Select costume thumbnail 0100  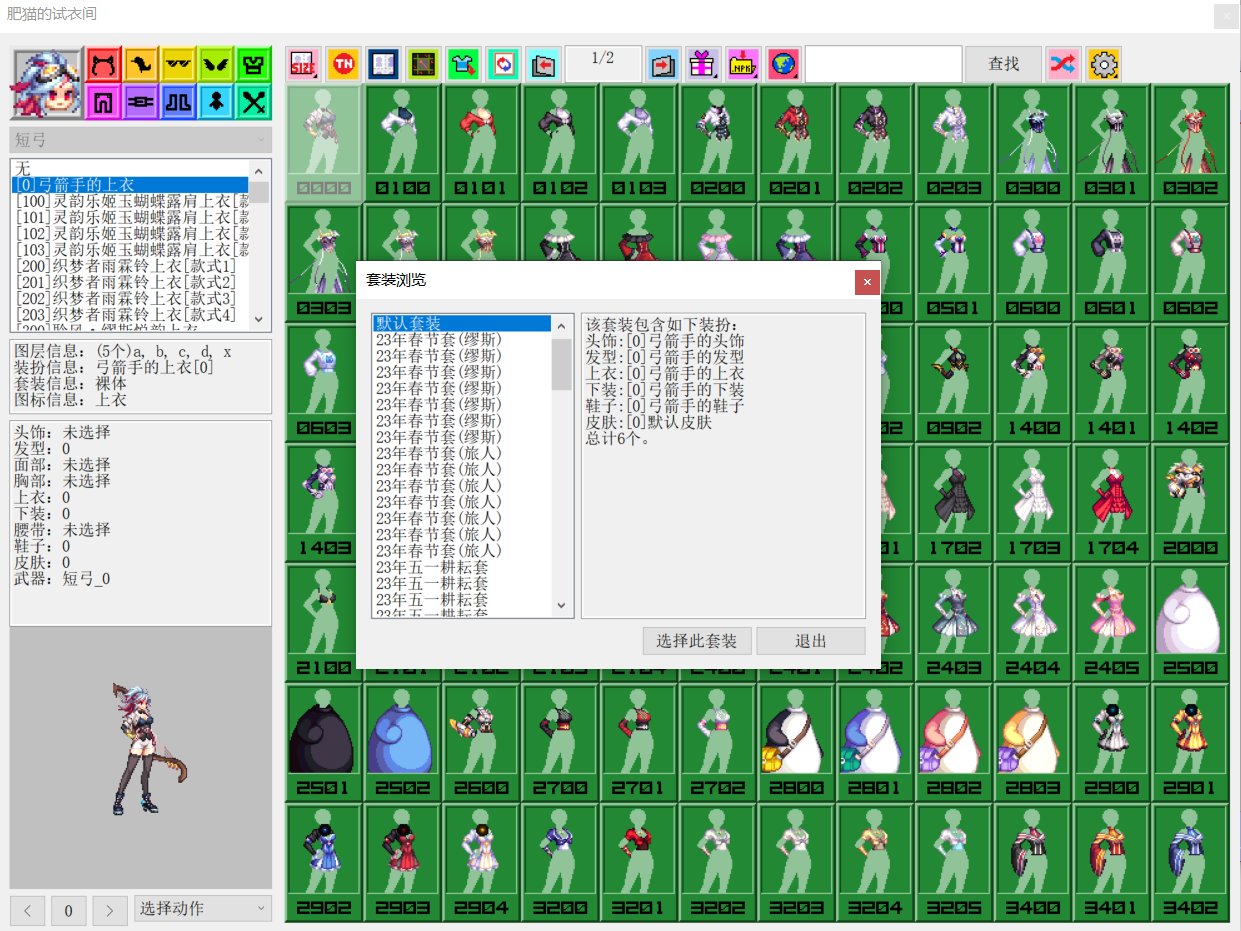403,143
